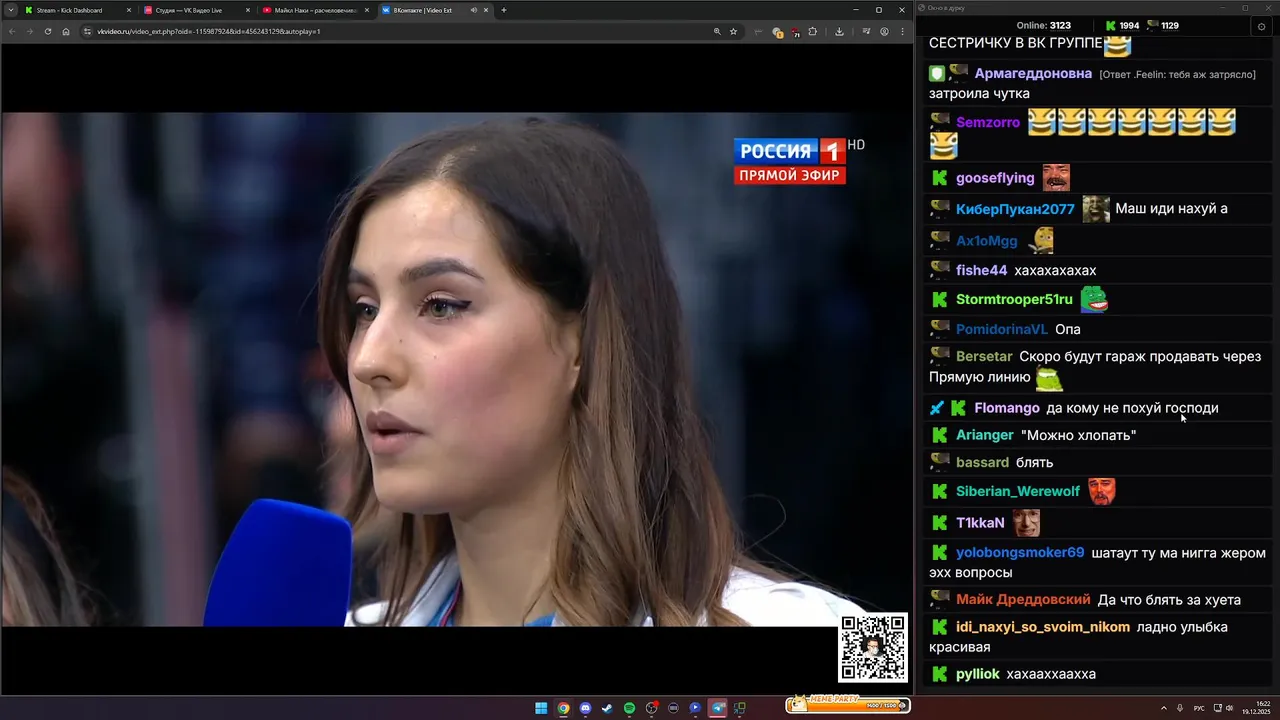Click the QR code overlay on the video
The height and width of the screenshot is (720, 1280).
click(x=873, y=647)
